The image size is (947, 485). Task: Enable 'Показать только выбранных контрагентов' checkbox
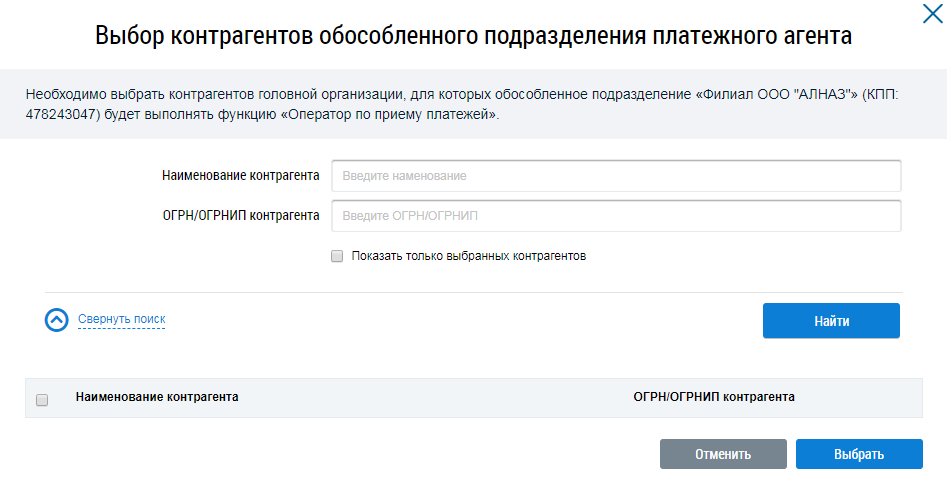tap(337, 256)
